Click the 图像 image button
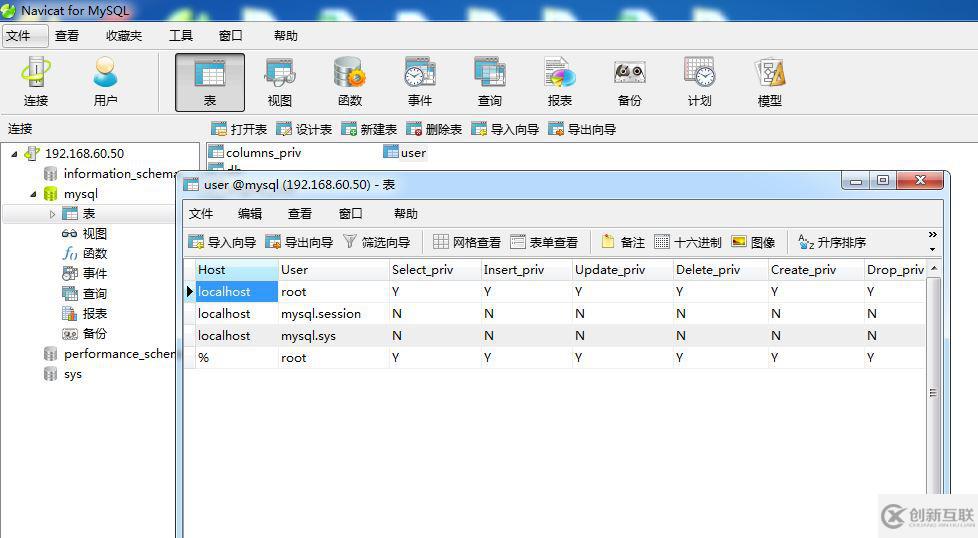This screenshot has width=978, height=538. [x=753, y=242]
